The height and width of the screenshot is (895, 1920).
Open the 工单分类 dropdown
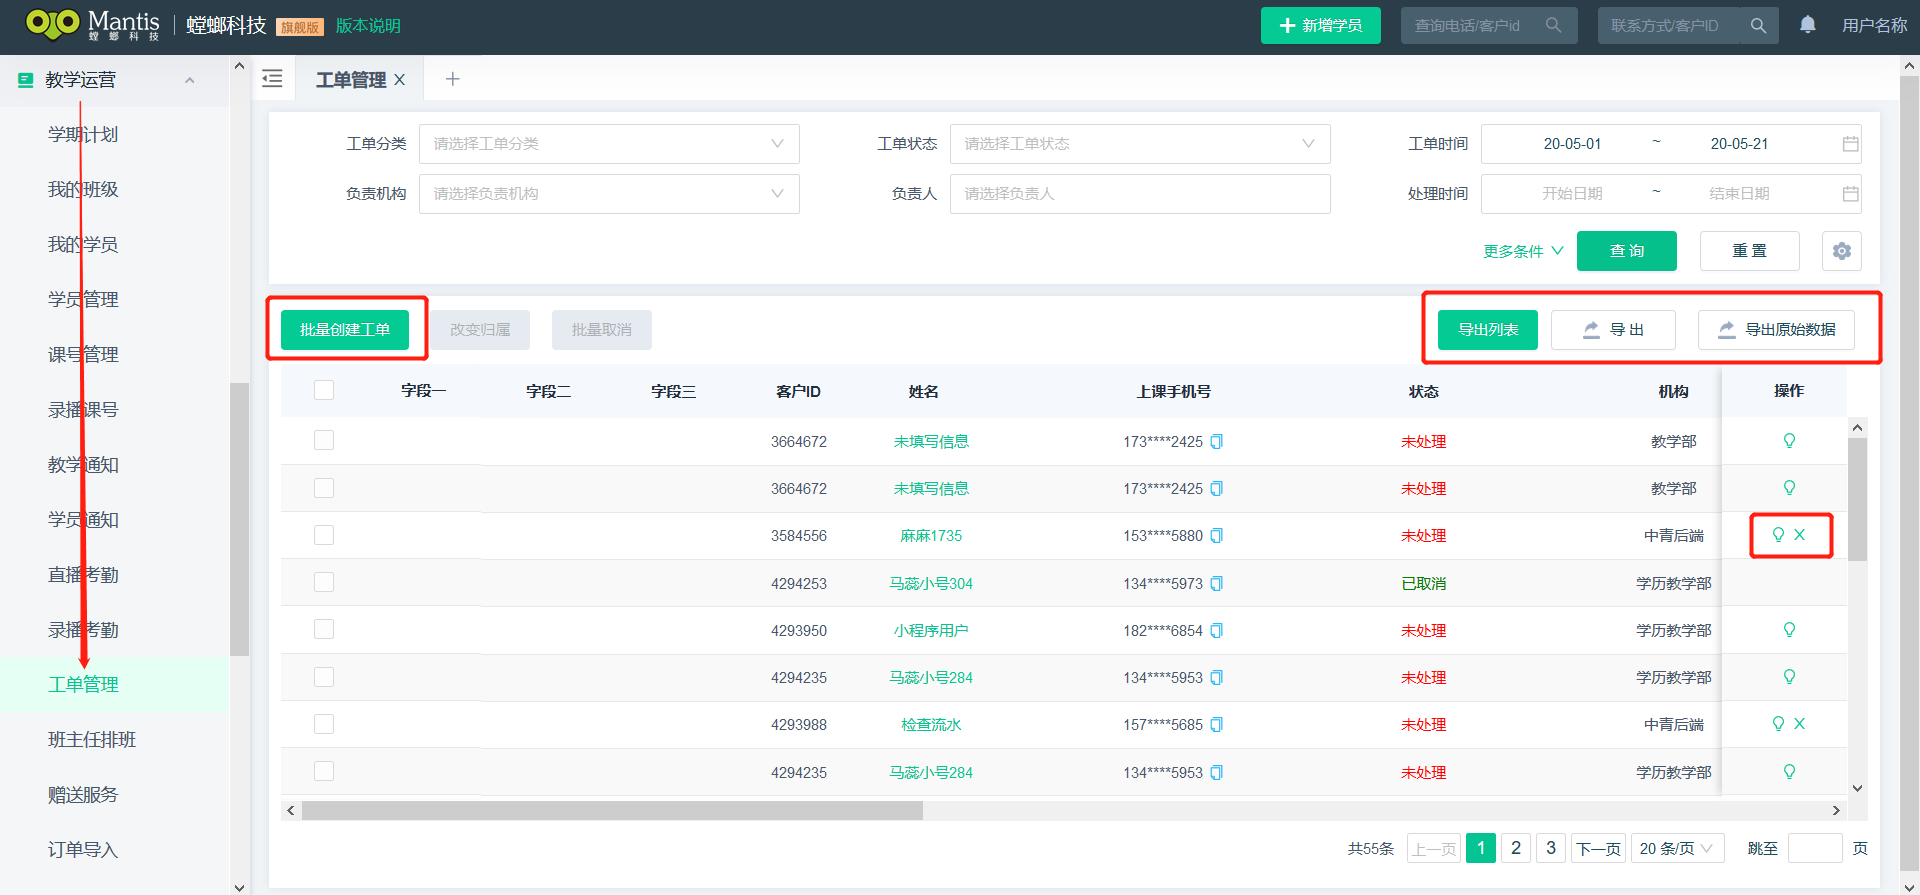pyautogui.click(x=609, y=144)
